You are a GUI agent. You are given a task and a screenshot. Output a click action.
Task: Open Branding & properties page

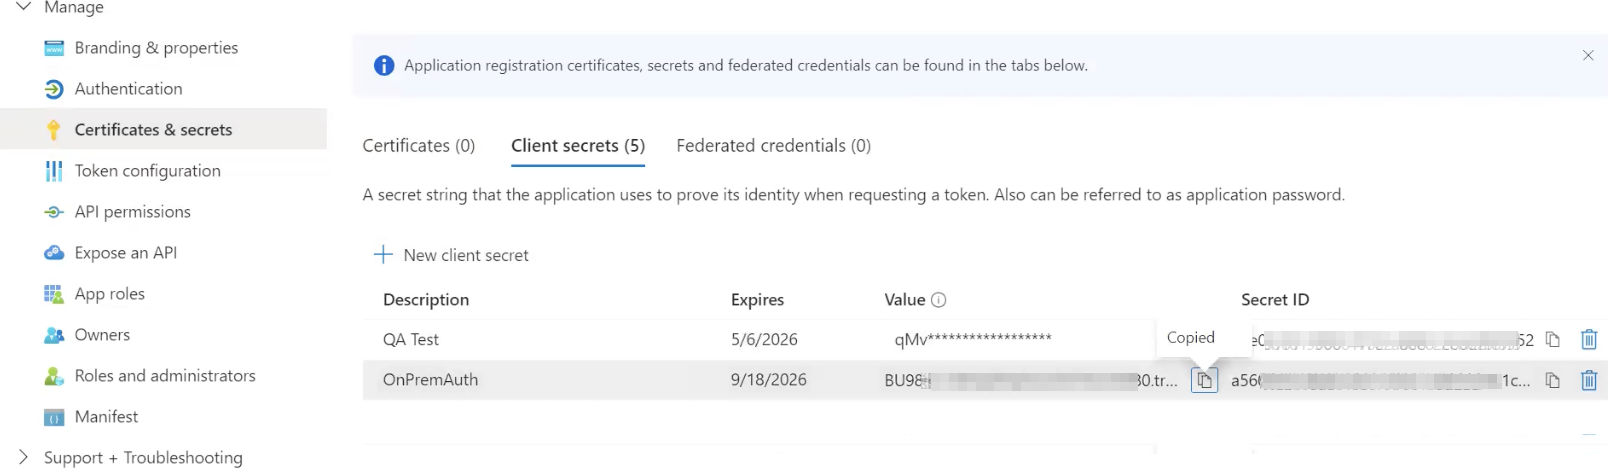click(x=156, y=48)
